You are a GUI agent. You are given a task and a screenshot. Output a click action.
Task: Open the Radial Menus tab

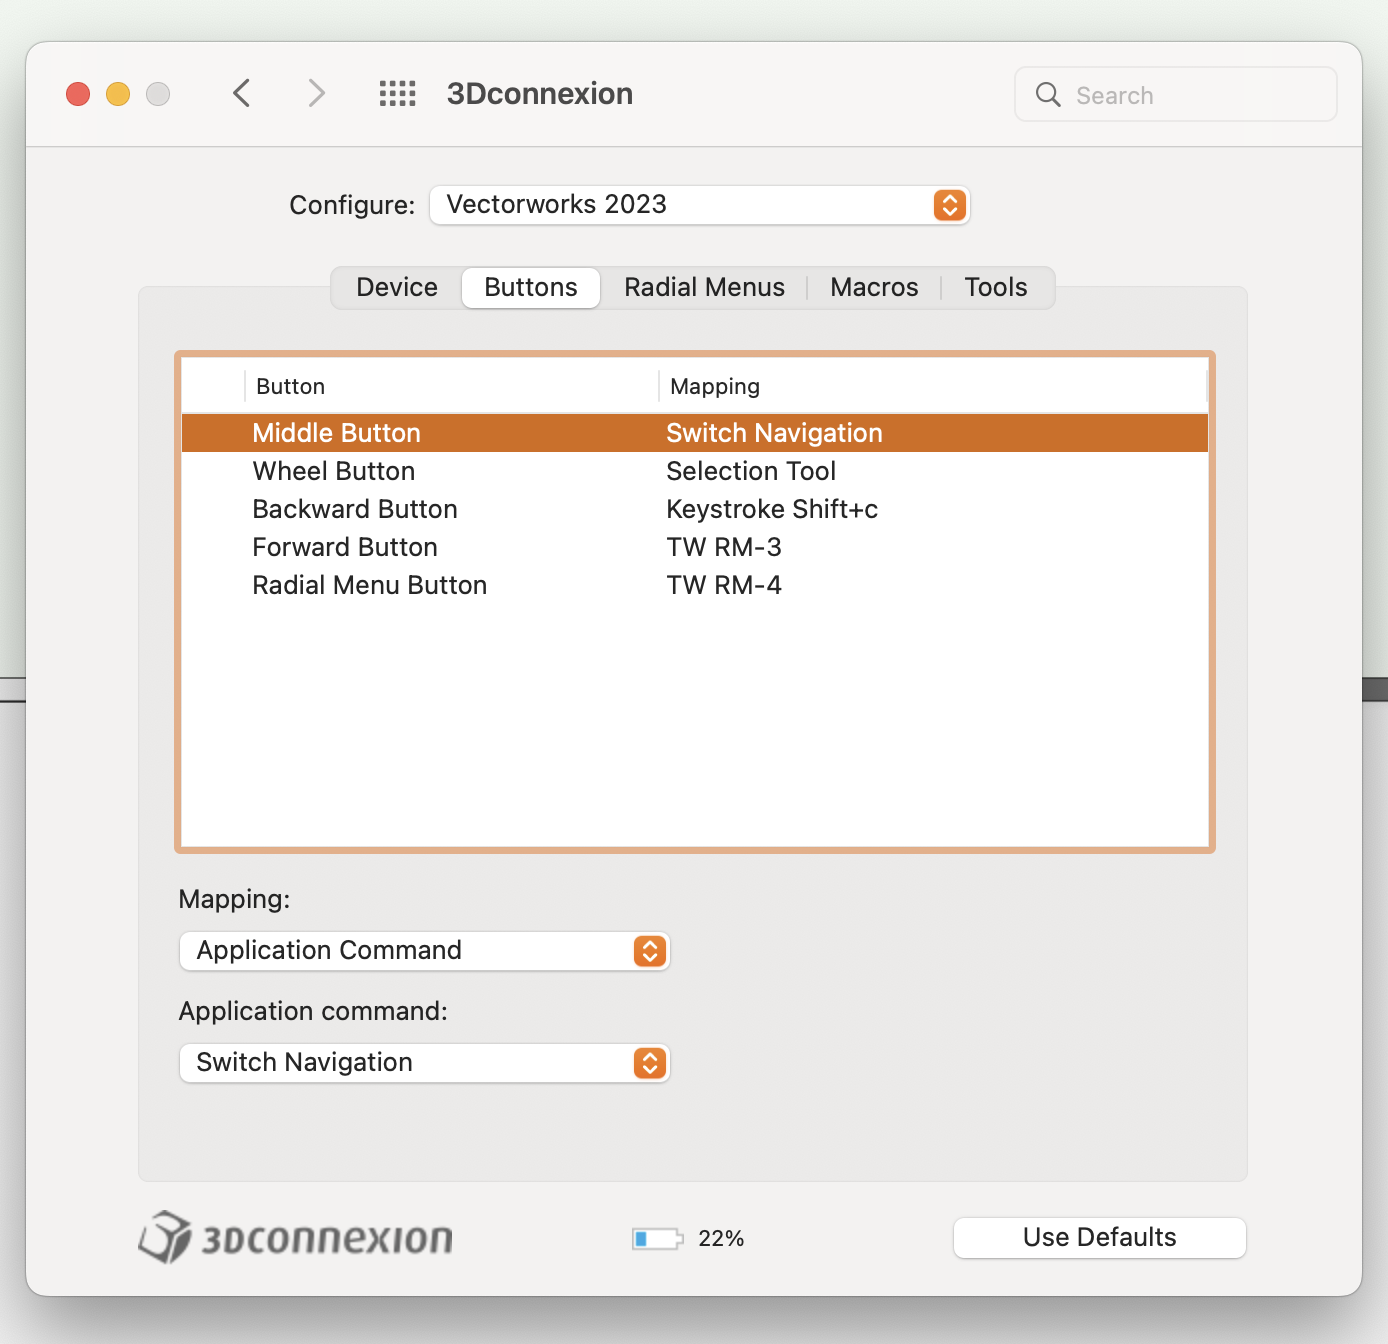[704, 288]
